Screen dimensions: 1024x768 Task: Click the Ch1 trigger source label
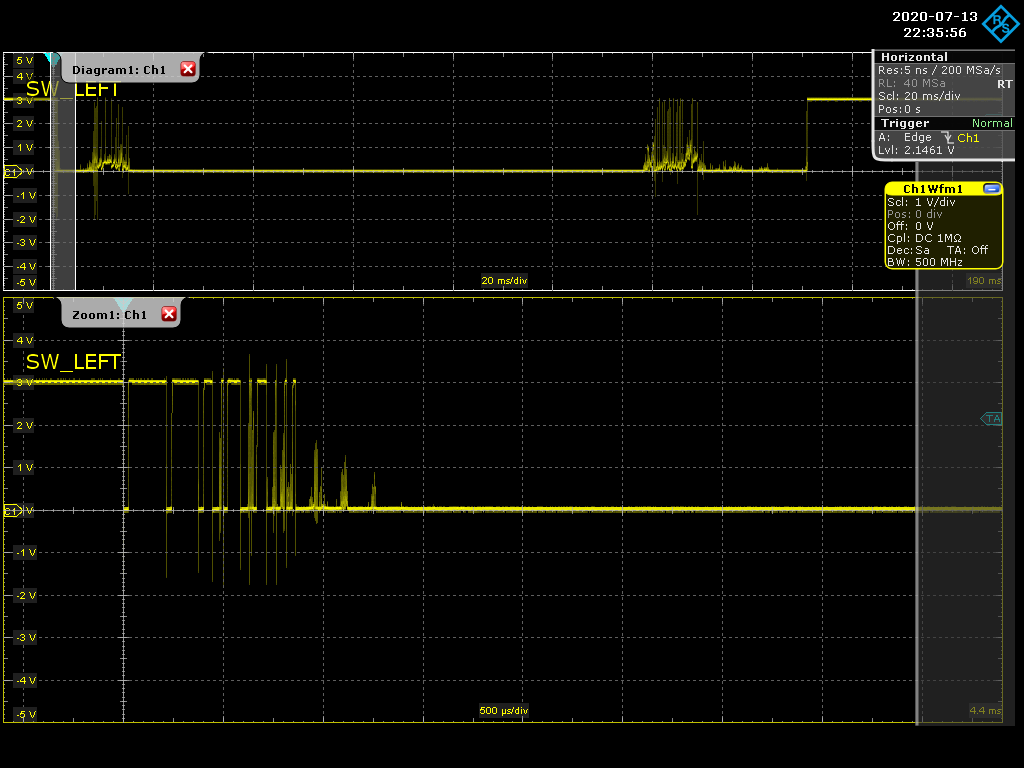click(968, 138)
